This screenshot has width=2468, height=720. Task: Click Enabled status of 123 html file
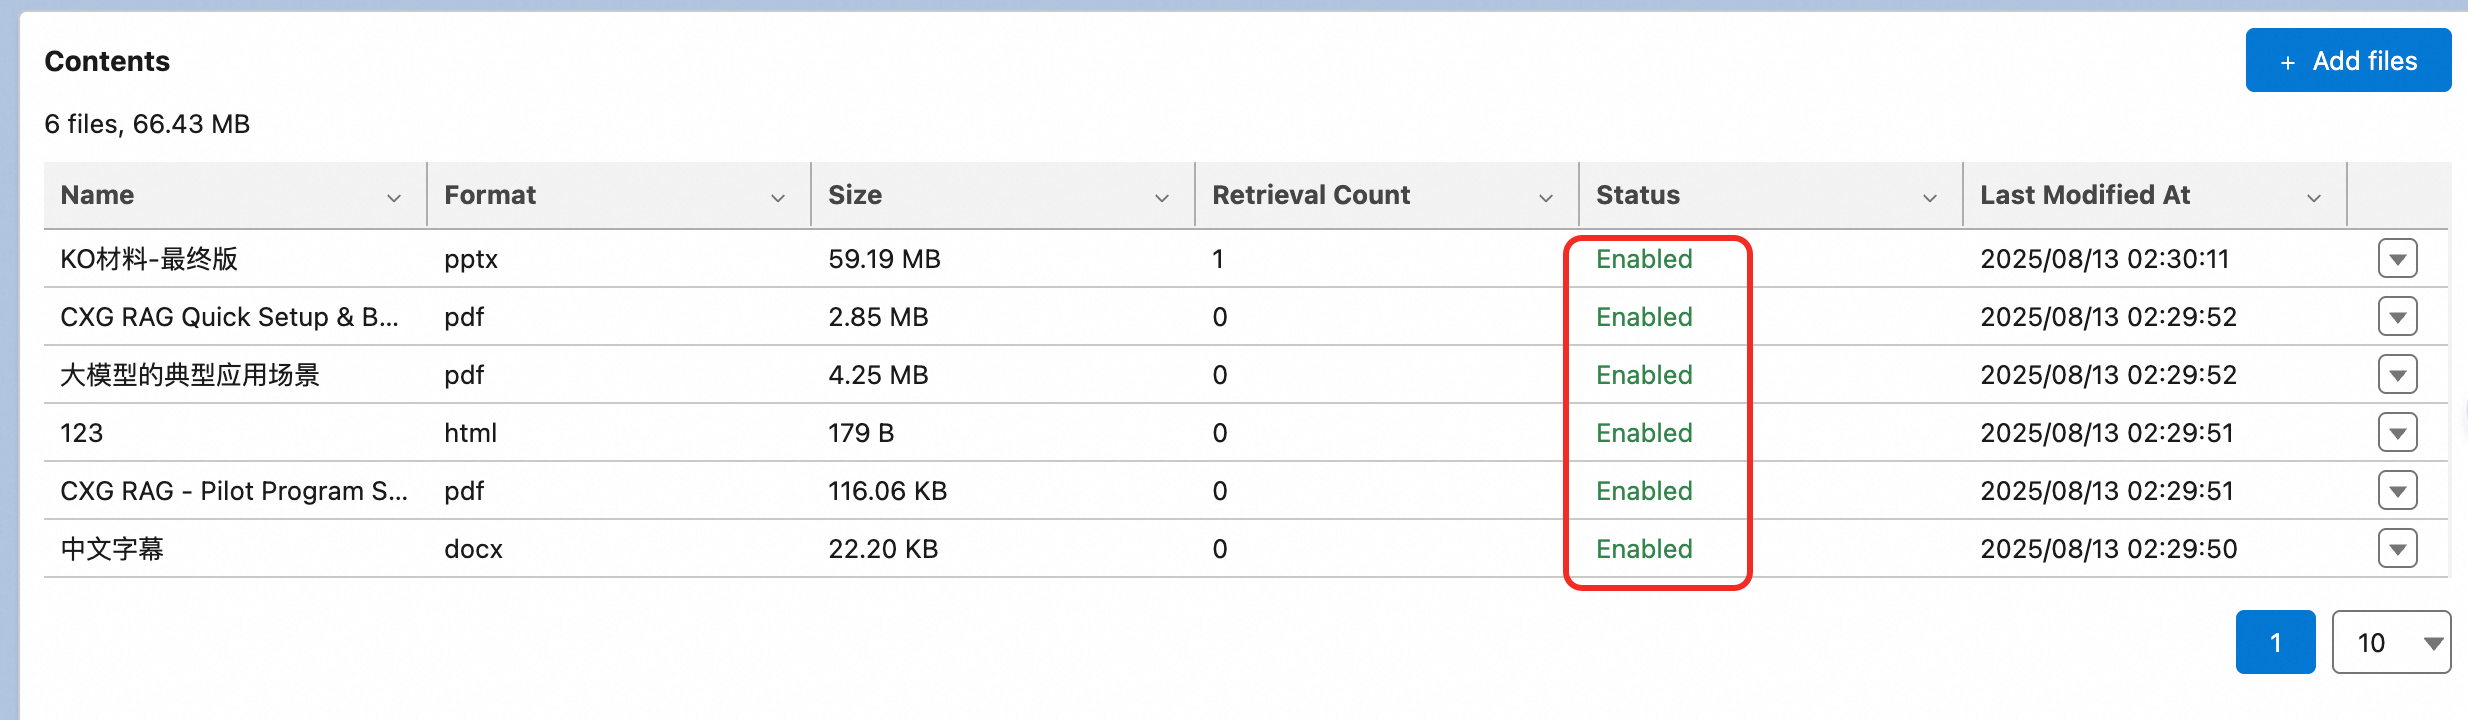tap(1644, 433)
